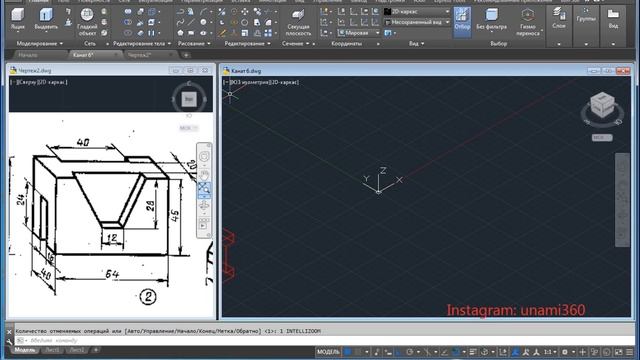Click the command line customize wrench icon
Screen dimensions: 640x360
pos(9,341)
